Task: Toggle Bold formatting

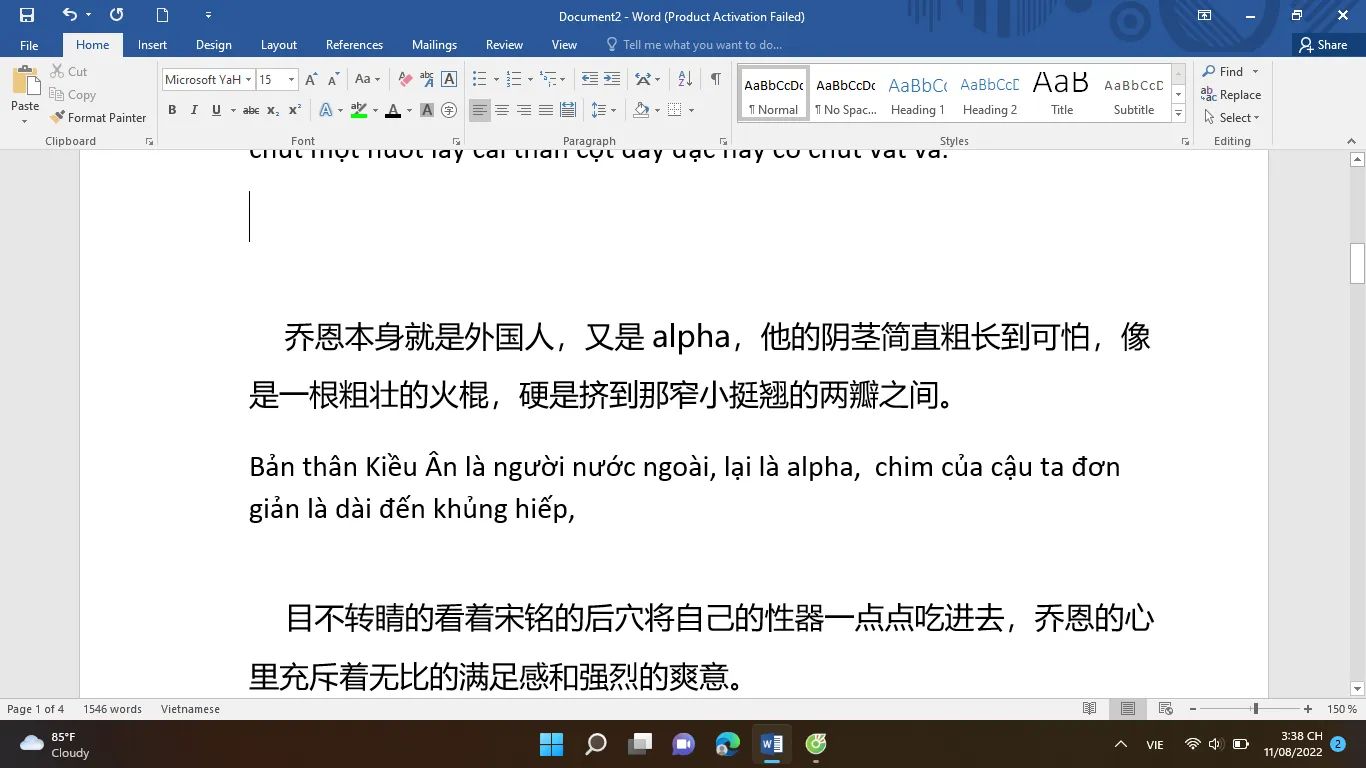Action: coord(172,110)
